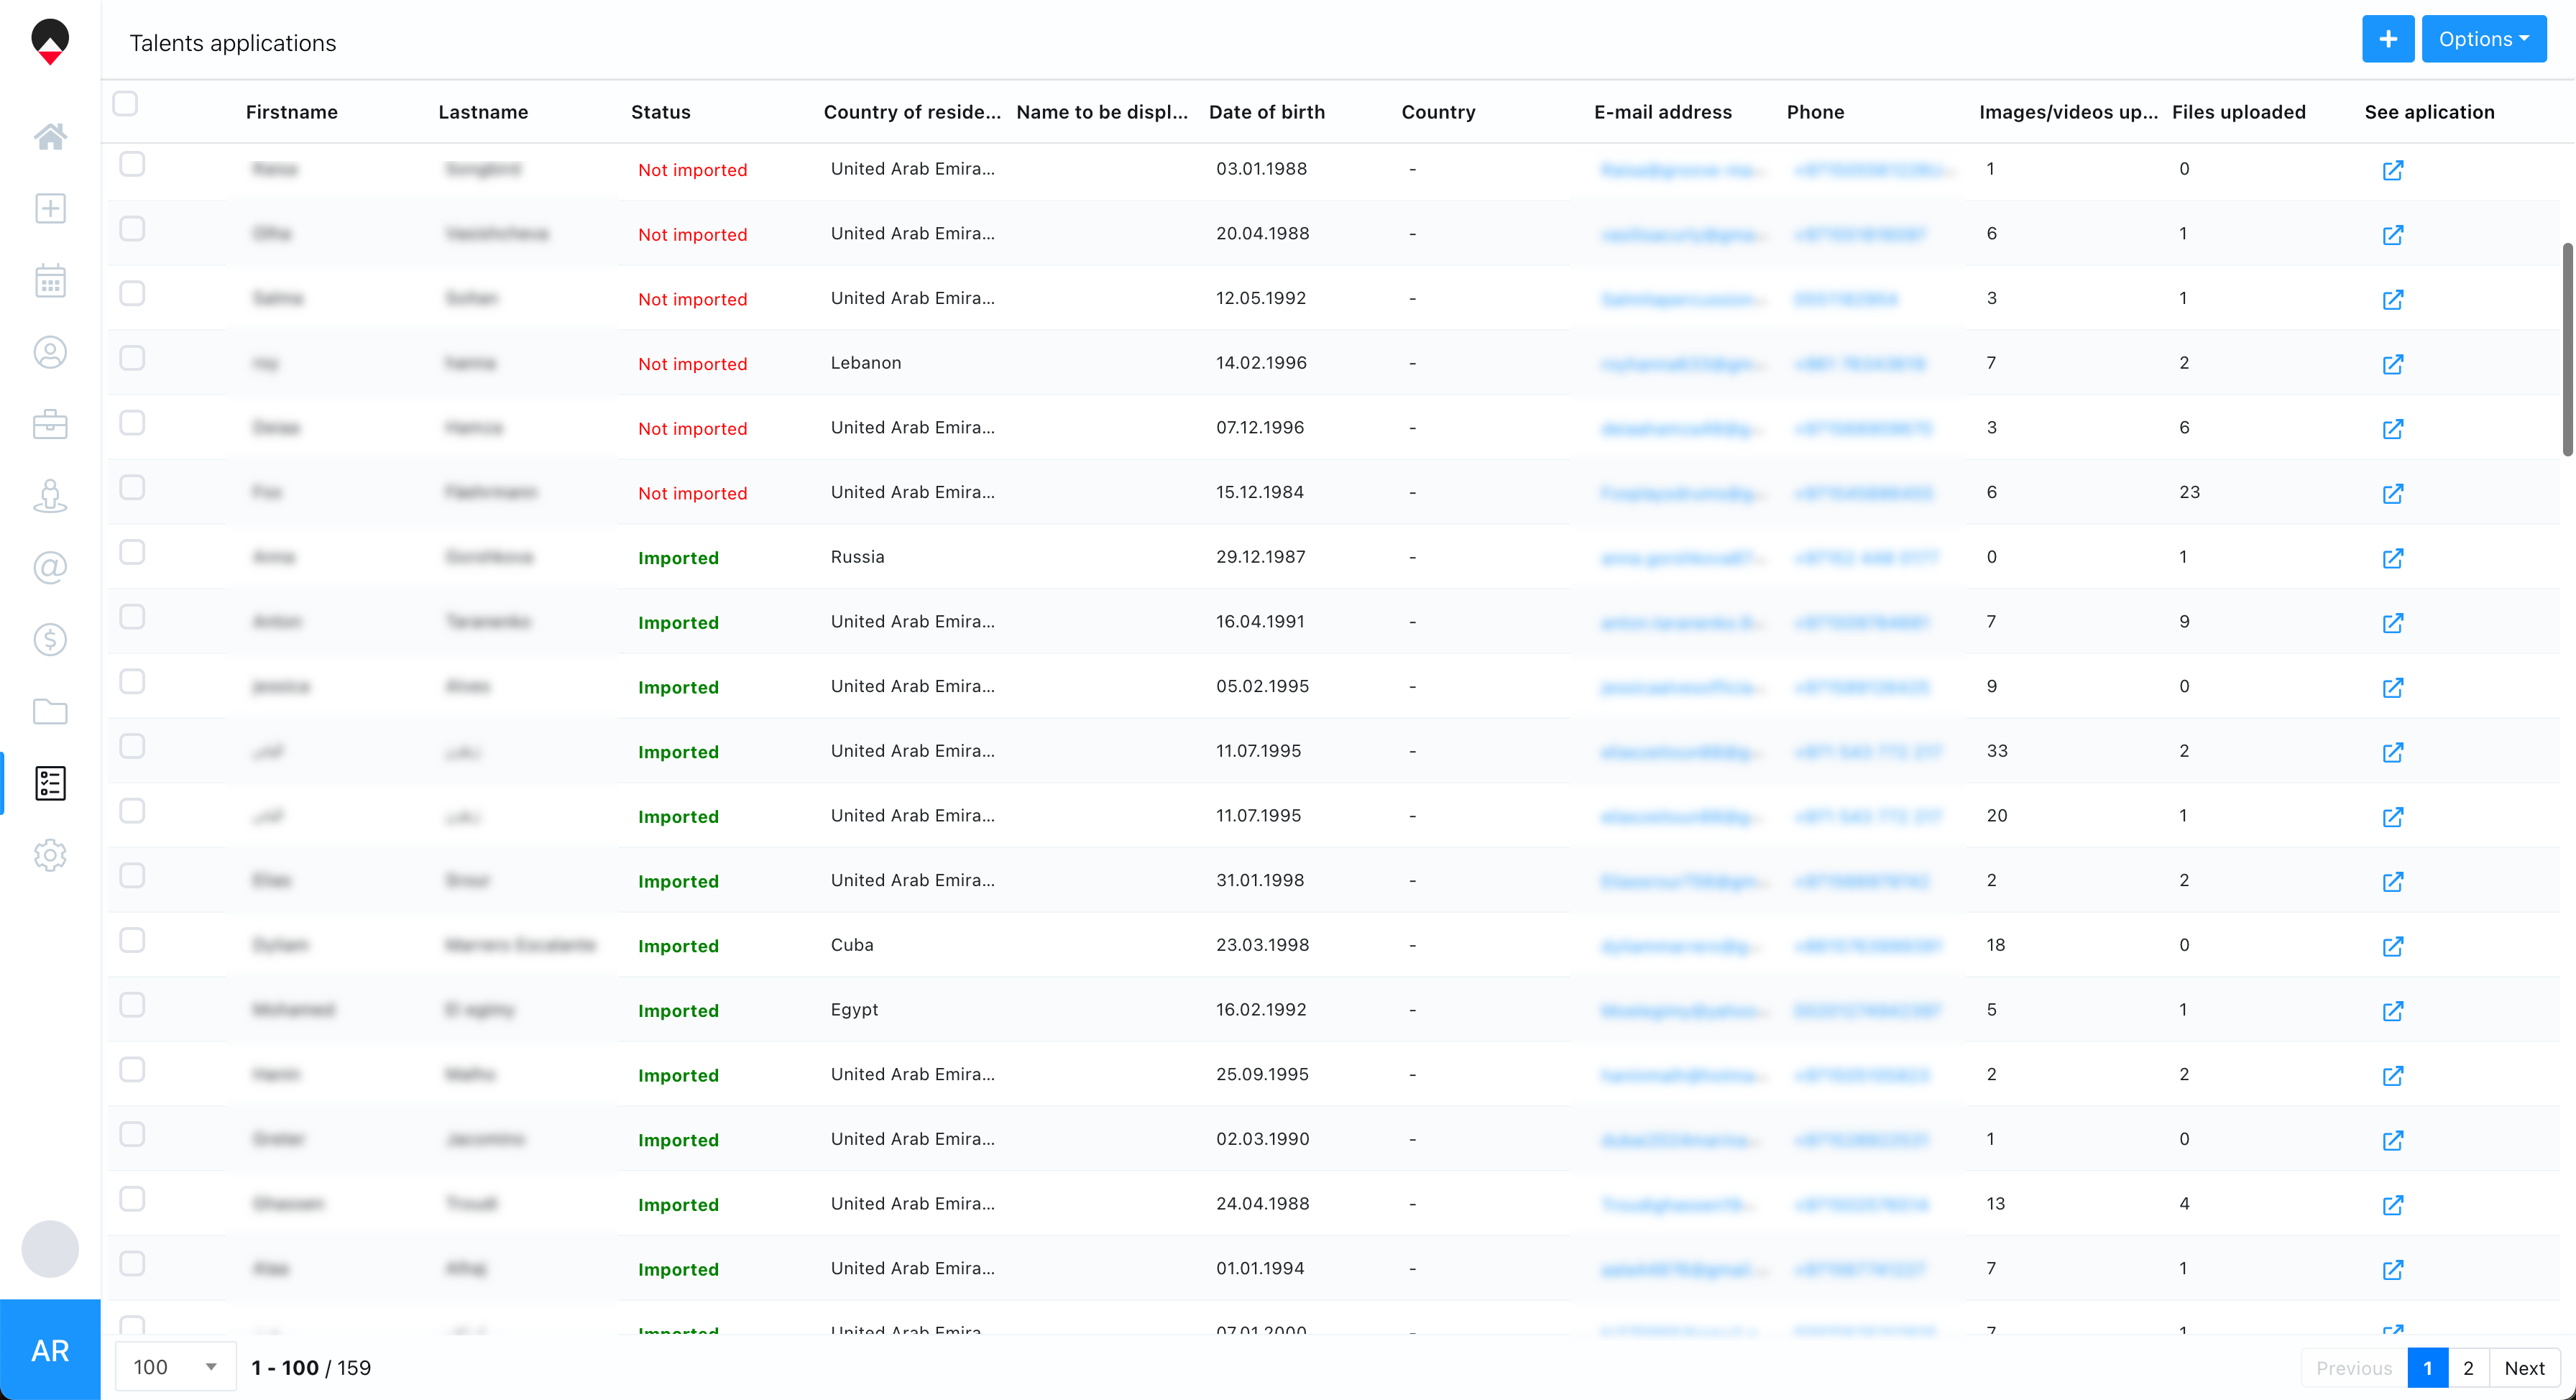
Task: Open application for row born 07.12.1996
Action: click(2392, 429)
